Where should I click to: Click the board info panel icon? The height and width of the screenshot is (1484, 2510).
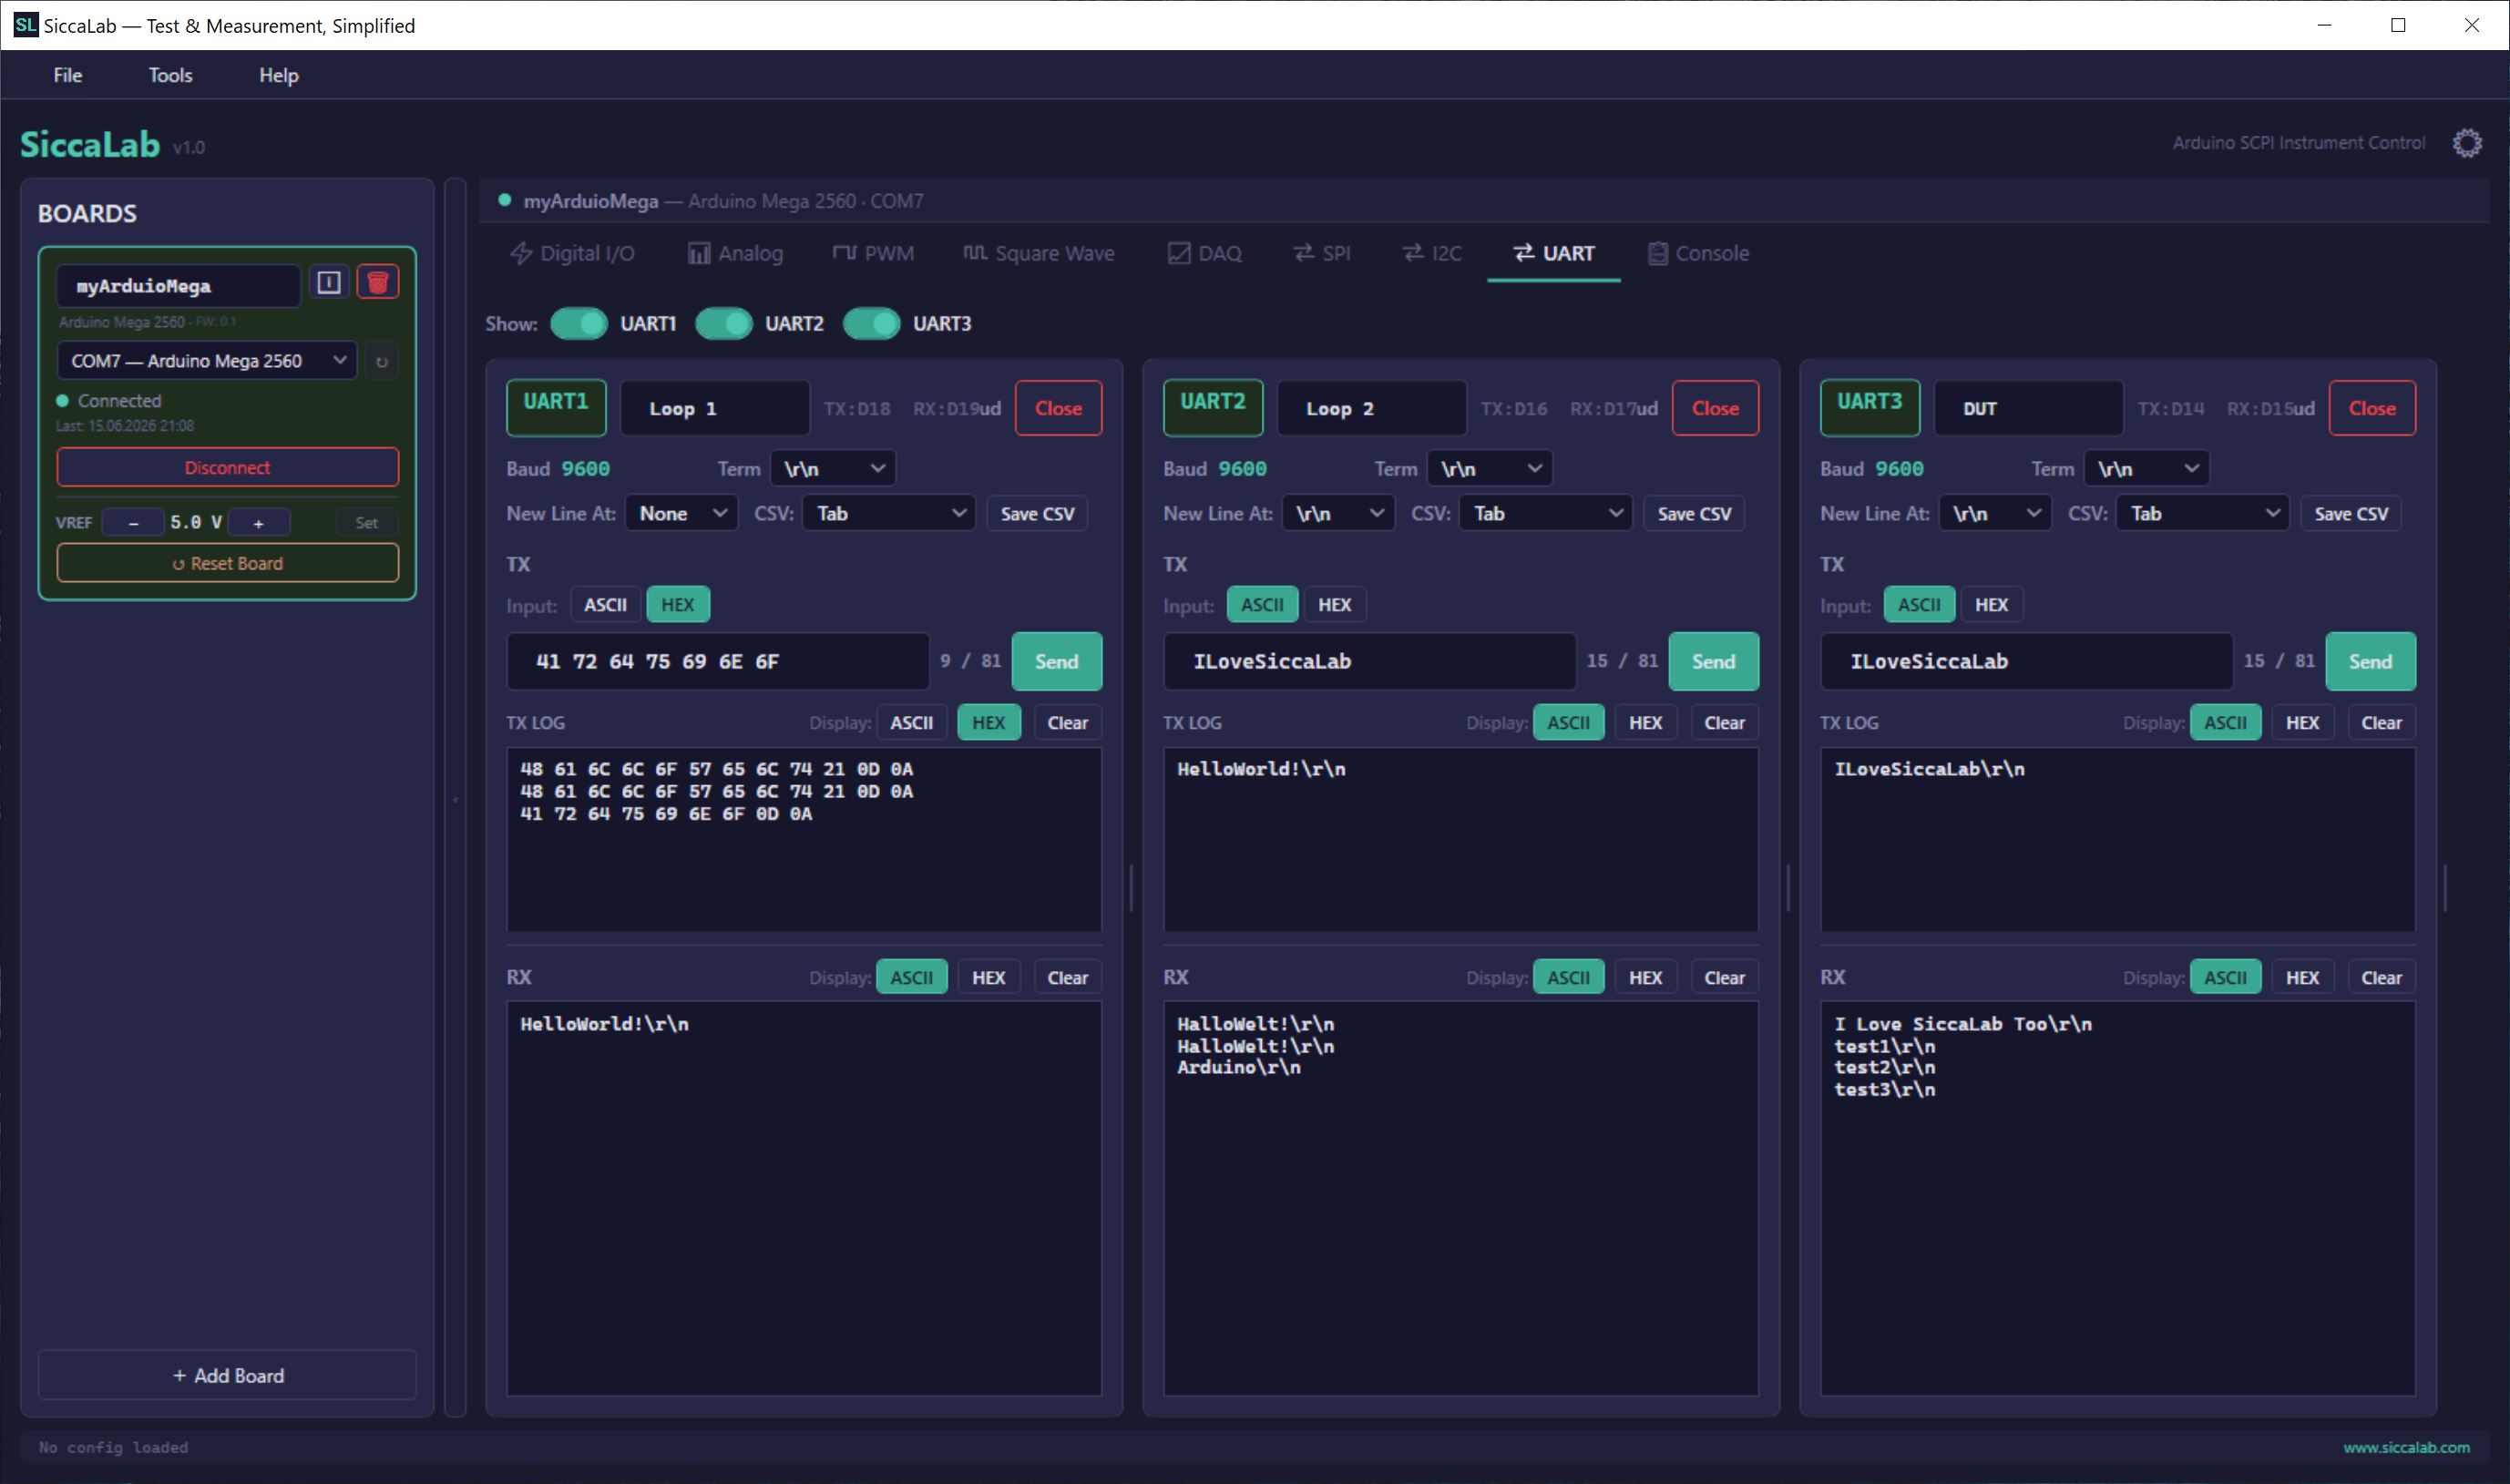pos(329,283)
